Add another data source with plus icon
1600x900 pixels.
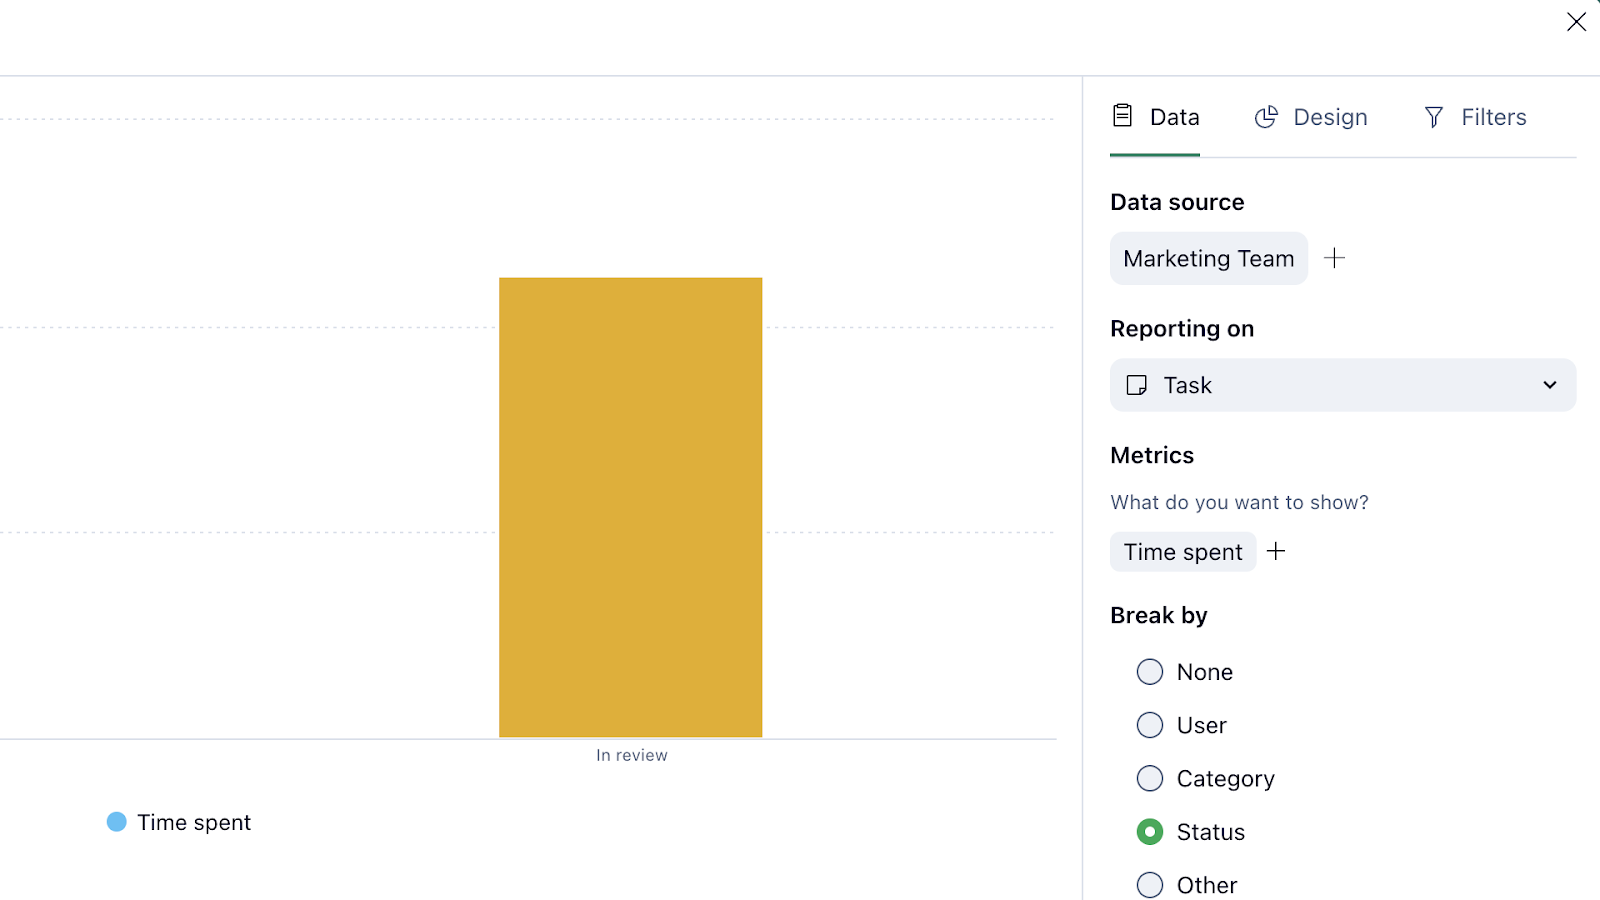point(1334,258)
